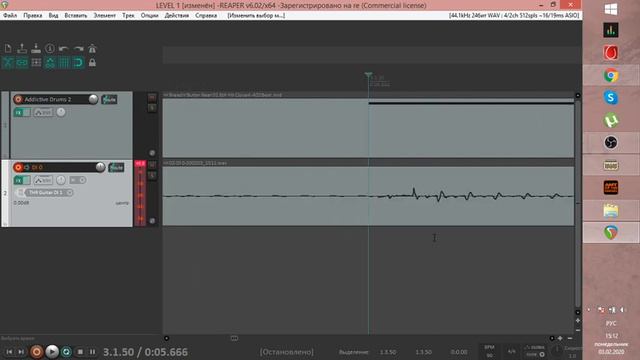Viewport: 640px width, 360px height.
Task: Open the Файл menu
Action: pyautogui.click(x=10, y=16)
